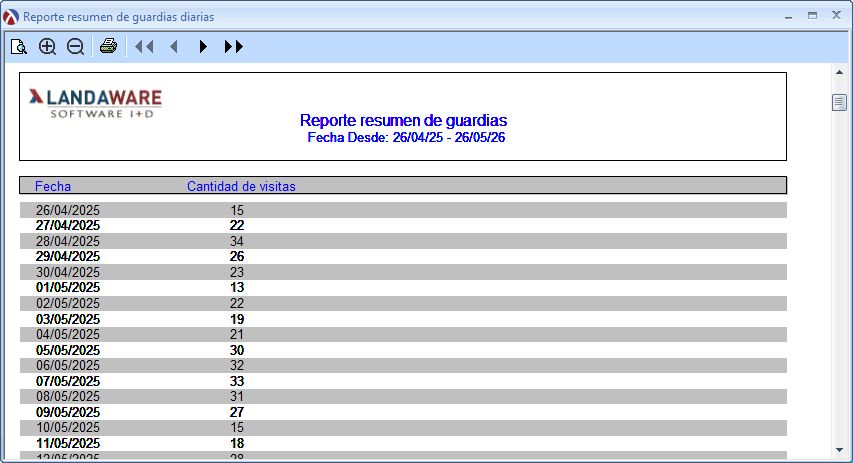
Task: Click the vertical scrollbar thumb
Action: pyautogui.click(x=839, y=102)
